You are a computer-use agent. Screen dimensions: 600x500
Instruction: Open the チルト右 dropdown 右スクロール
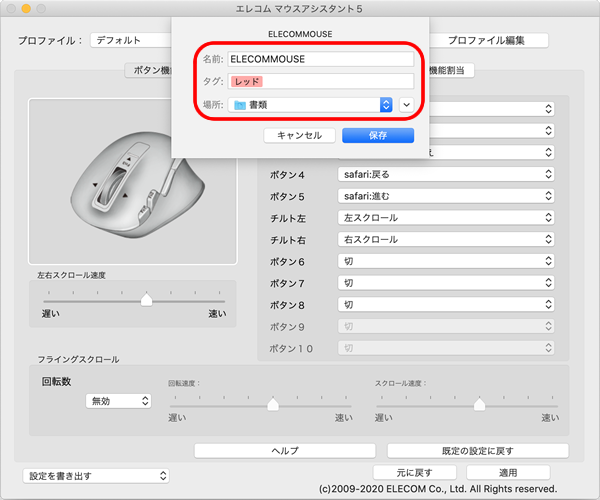(446, 239)
